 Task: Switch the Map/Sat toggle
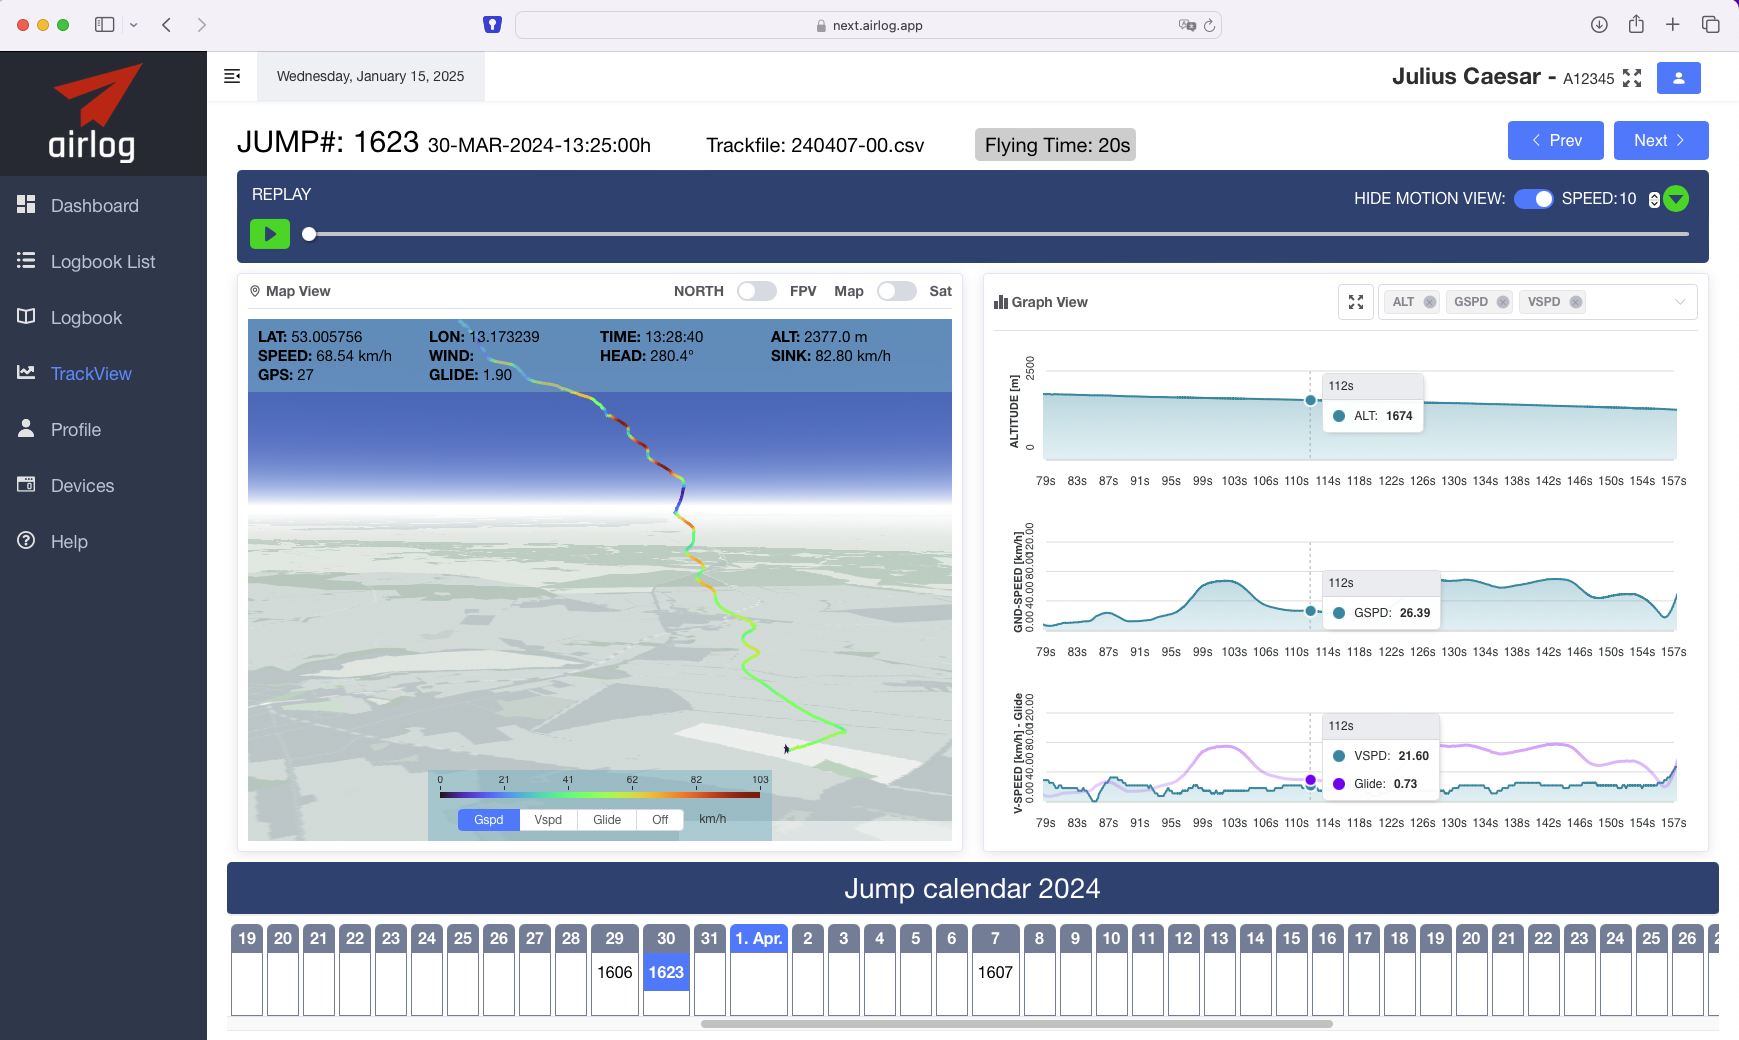pos(896,291)
